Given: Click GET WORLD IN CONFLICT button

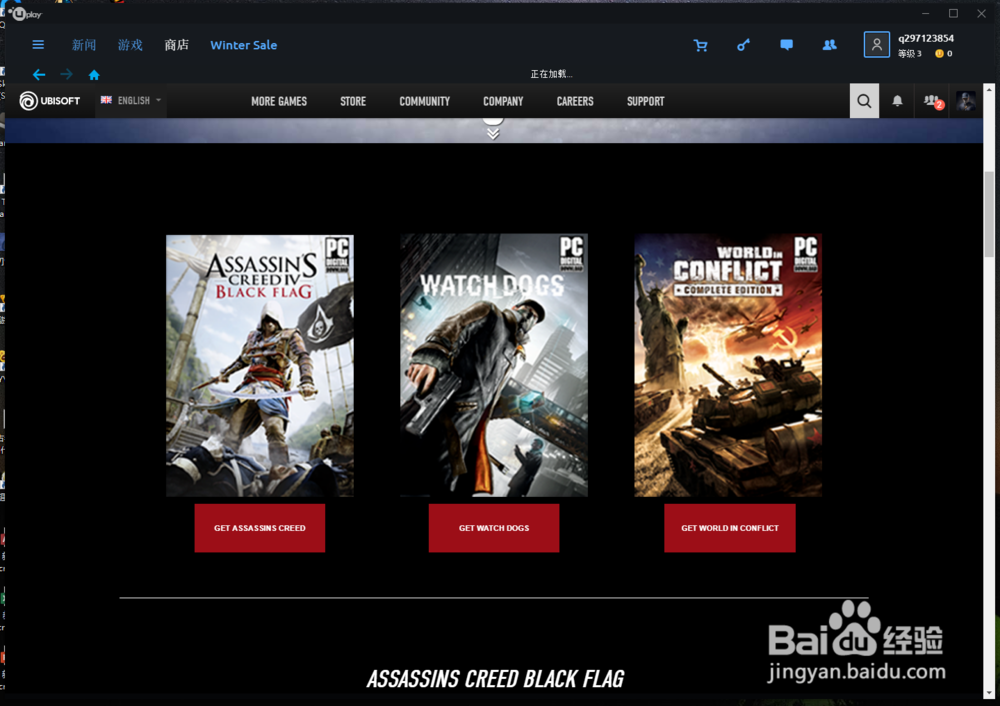Looking at the screenshot, I should tap(730, 528).
